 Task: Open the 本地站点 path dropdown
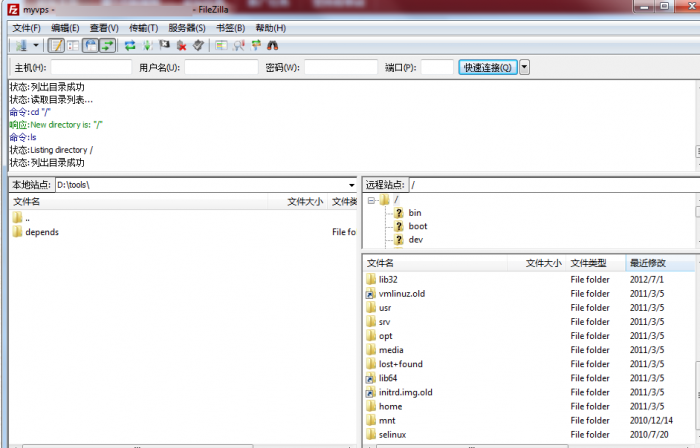point(352,185)
